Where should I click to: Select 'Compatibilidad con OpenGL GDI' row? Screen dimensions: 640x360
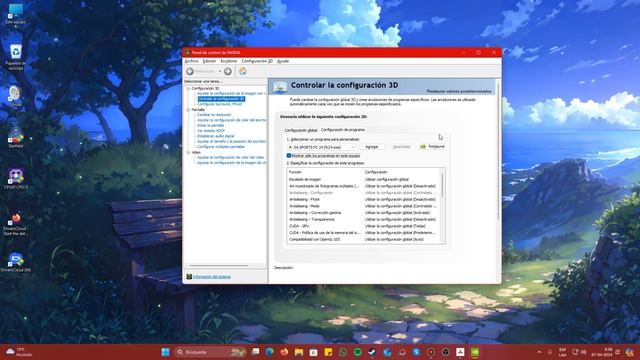(363, 240)
